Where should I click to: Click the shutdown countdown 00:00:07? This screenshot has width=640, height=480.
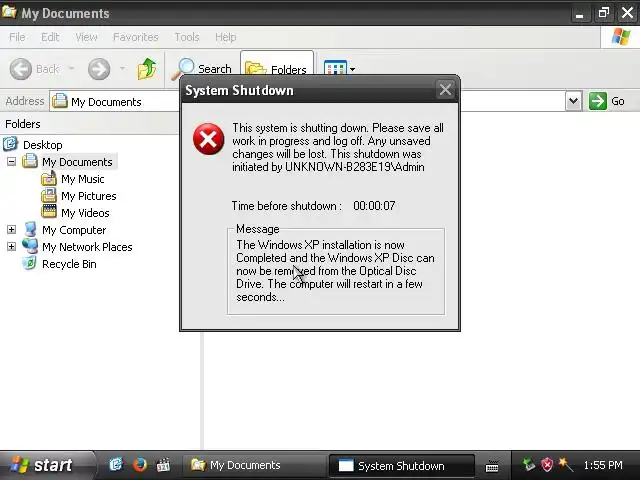pos(374,206)
